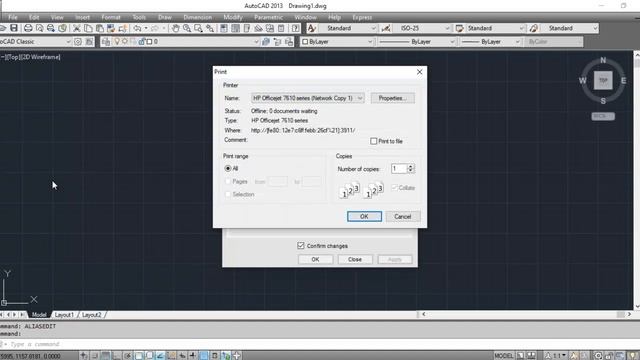This screenshot has width=640, height=360.
Task: Toggle Ortho Mode in the status bar
Action: pos(116,356)
